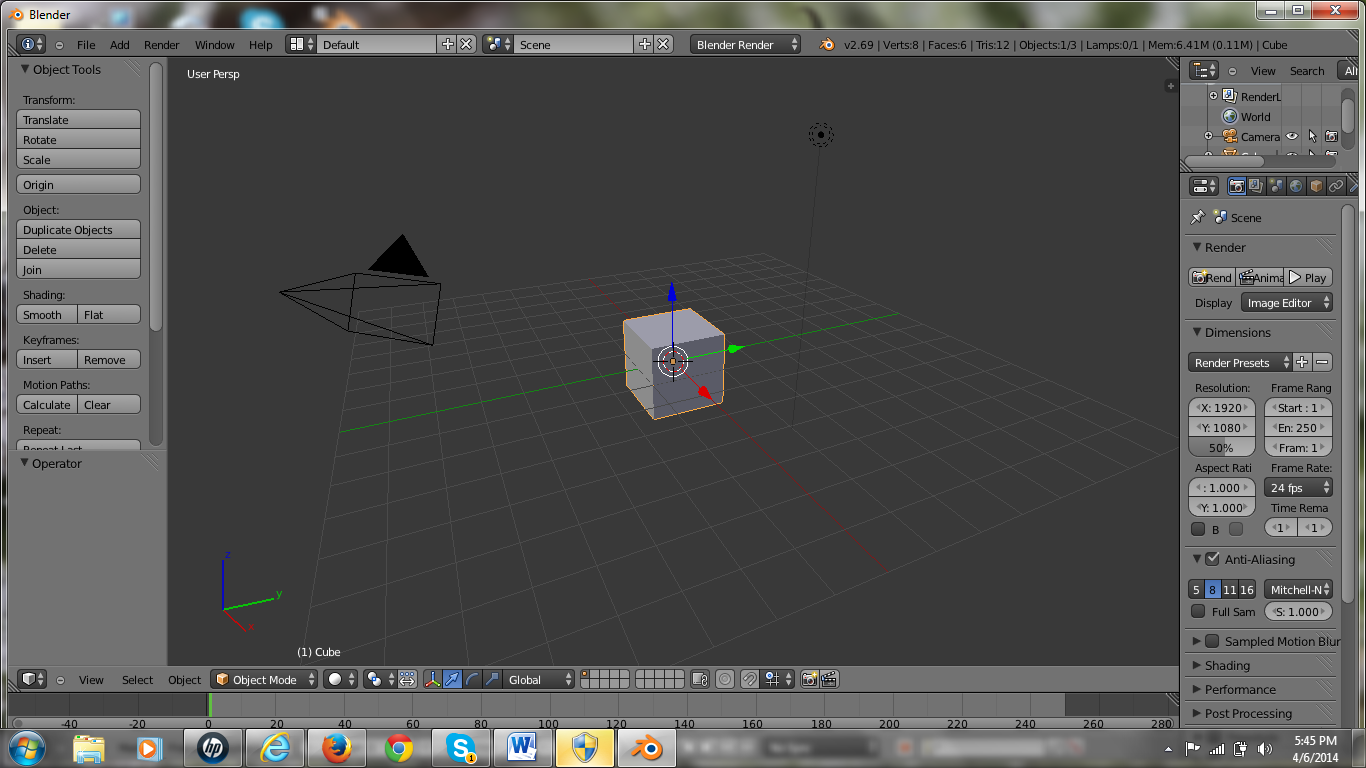Switch to the Object properties tab
The width and height of the screenshot is (1366, 768).
(1315, 186)
